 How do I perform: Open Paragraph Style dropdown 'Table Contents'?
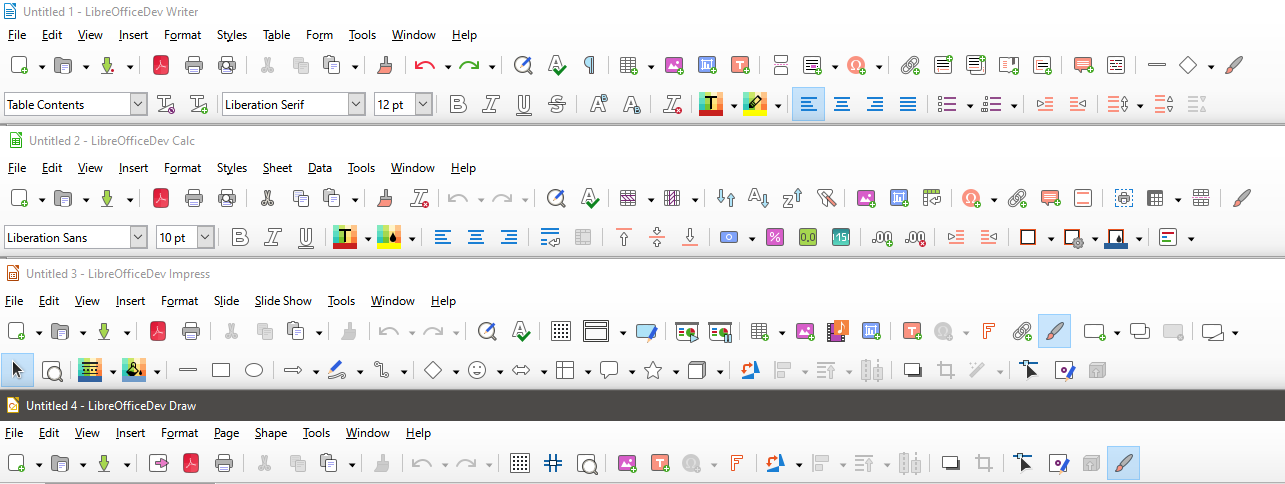139,104
